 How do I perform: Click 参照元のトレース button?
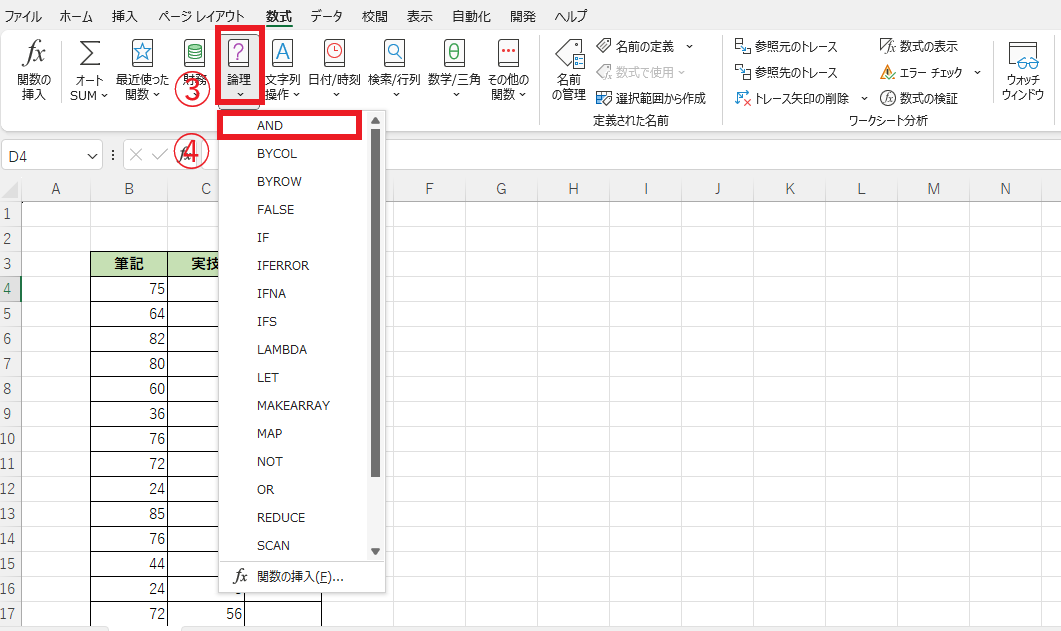point(786,46)
